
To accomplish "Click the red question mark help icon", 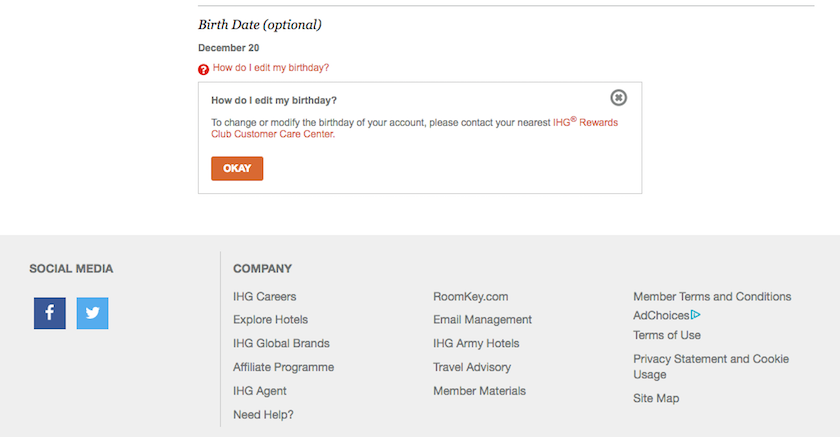I will 203,70.
